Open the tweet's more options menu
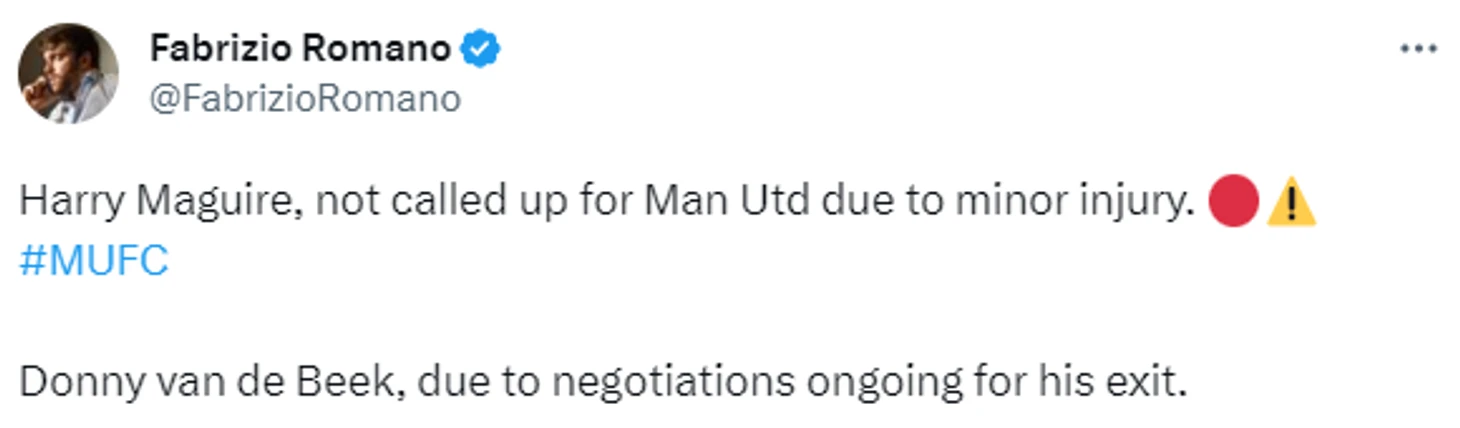The height and width of the screenshot is (428, 1460). click(x=1418, y=49)
